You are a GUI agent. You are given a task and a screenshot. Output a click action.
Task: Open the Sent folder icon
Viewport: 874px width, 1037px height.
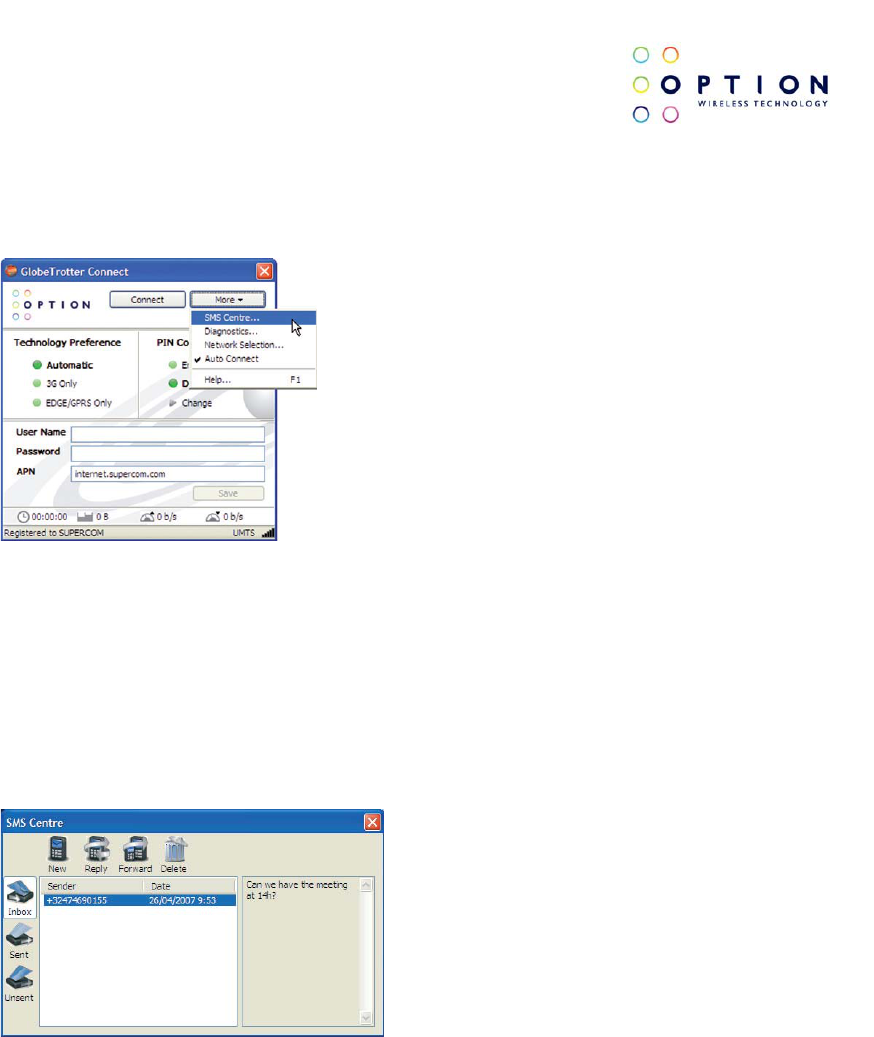pyautogui.click(x=20, y=936)
